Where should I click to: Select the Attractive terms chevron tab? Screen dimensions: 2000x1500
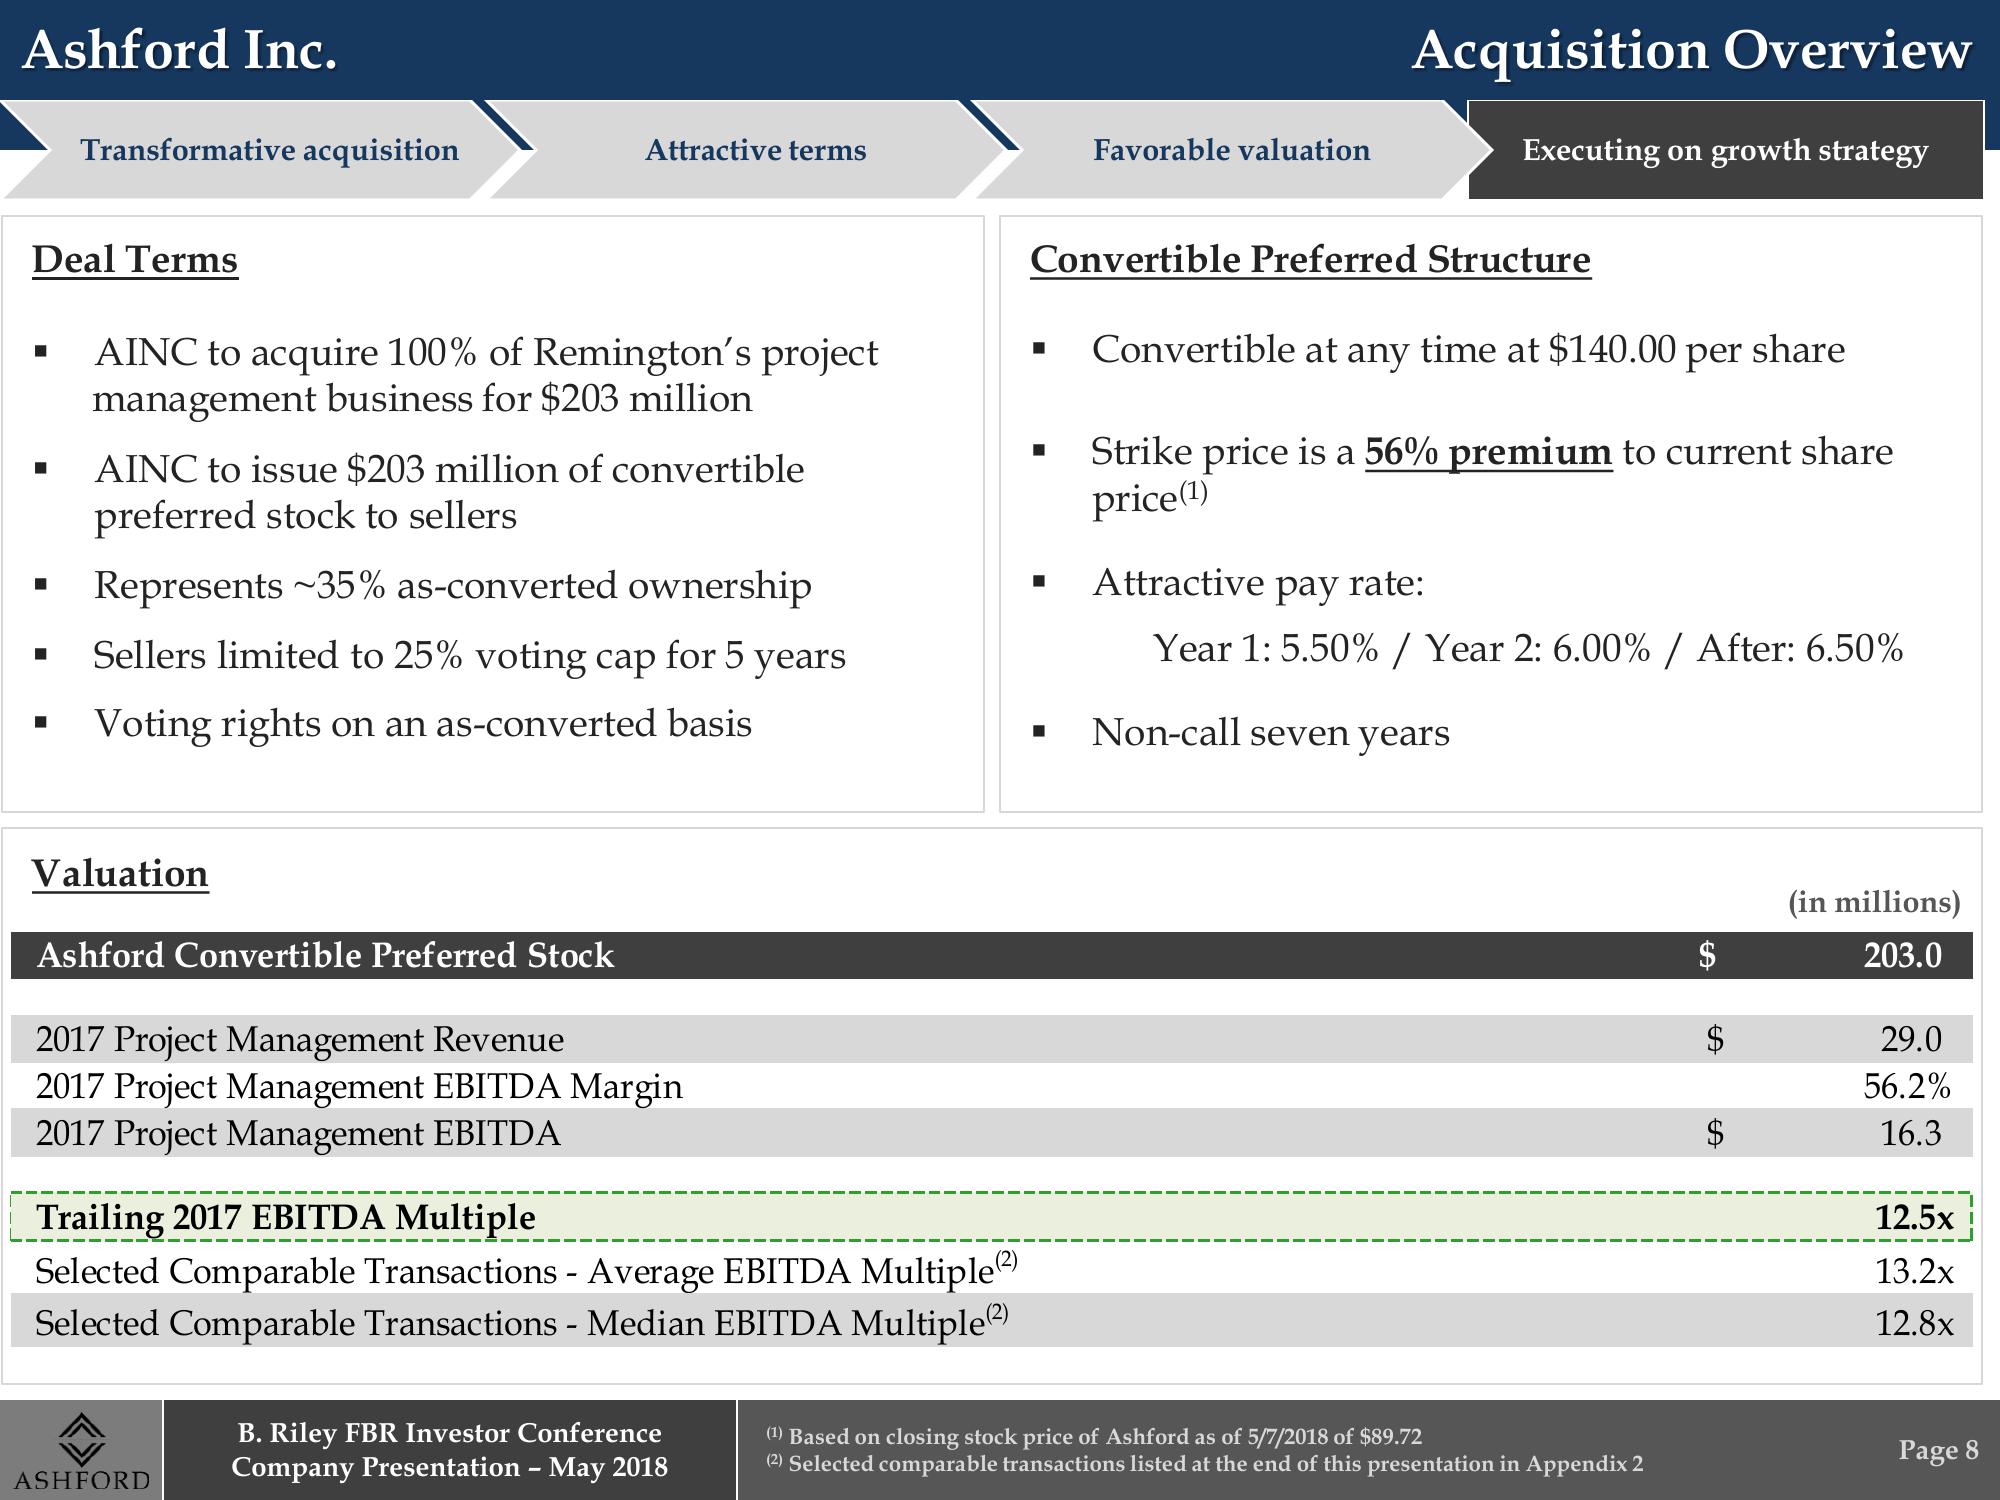point(747,149)
